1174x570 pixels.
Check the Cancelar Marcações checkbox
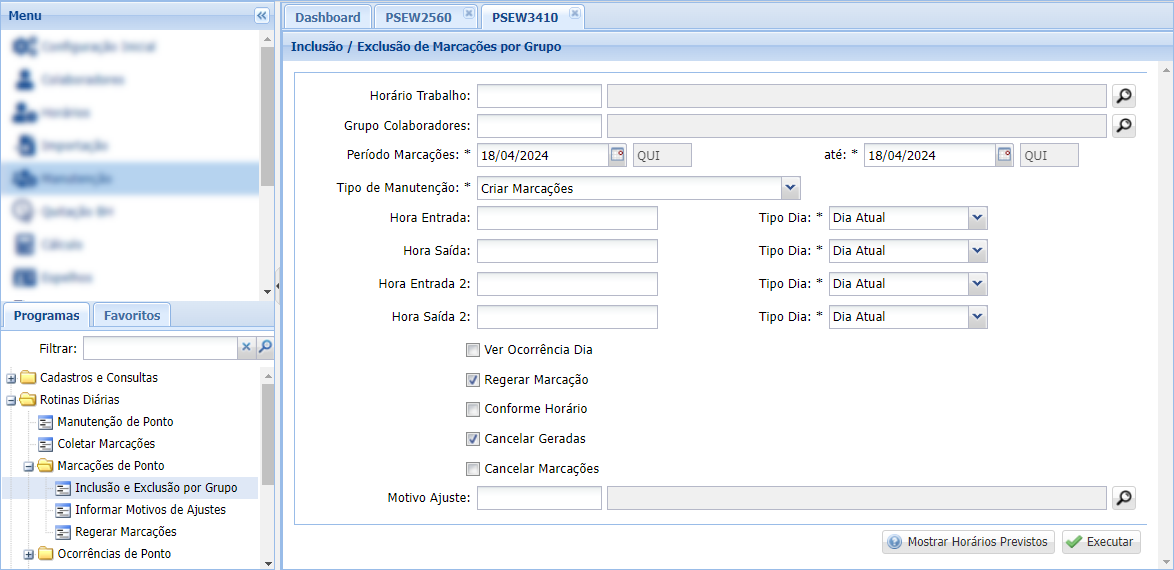pyautogui.click(x=473, y=469)
